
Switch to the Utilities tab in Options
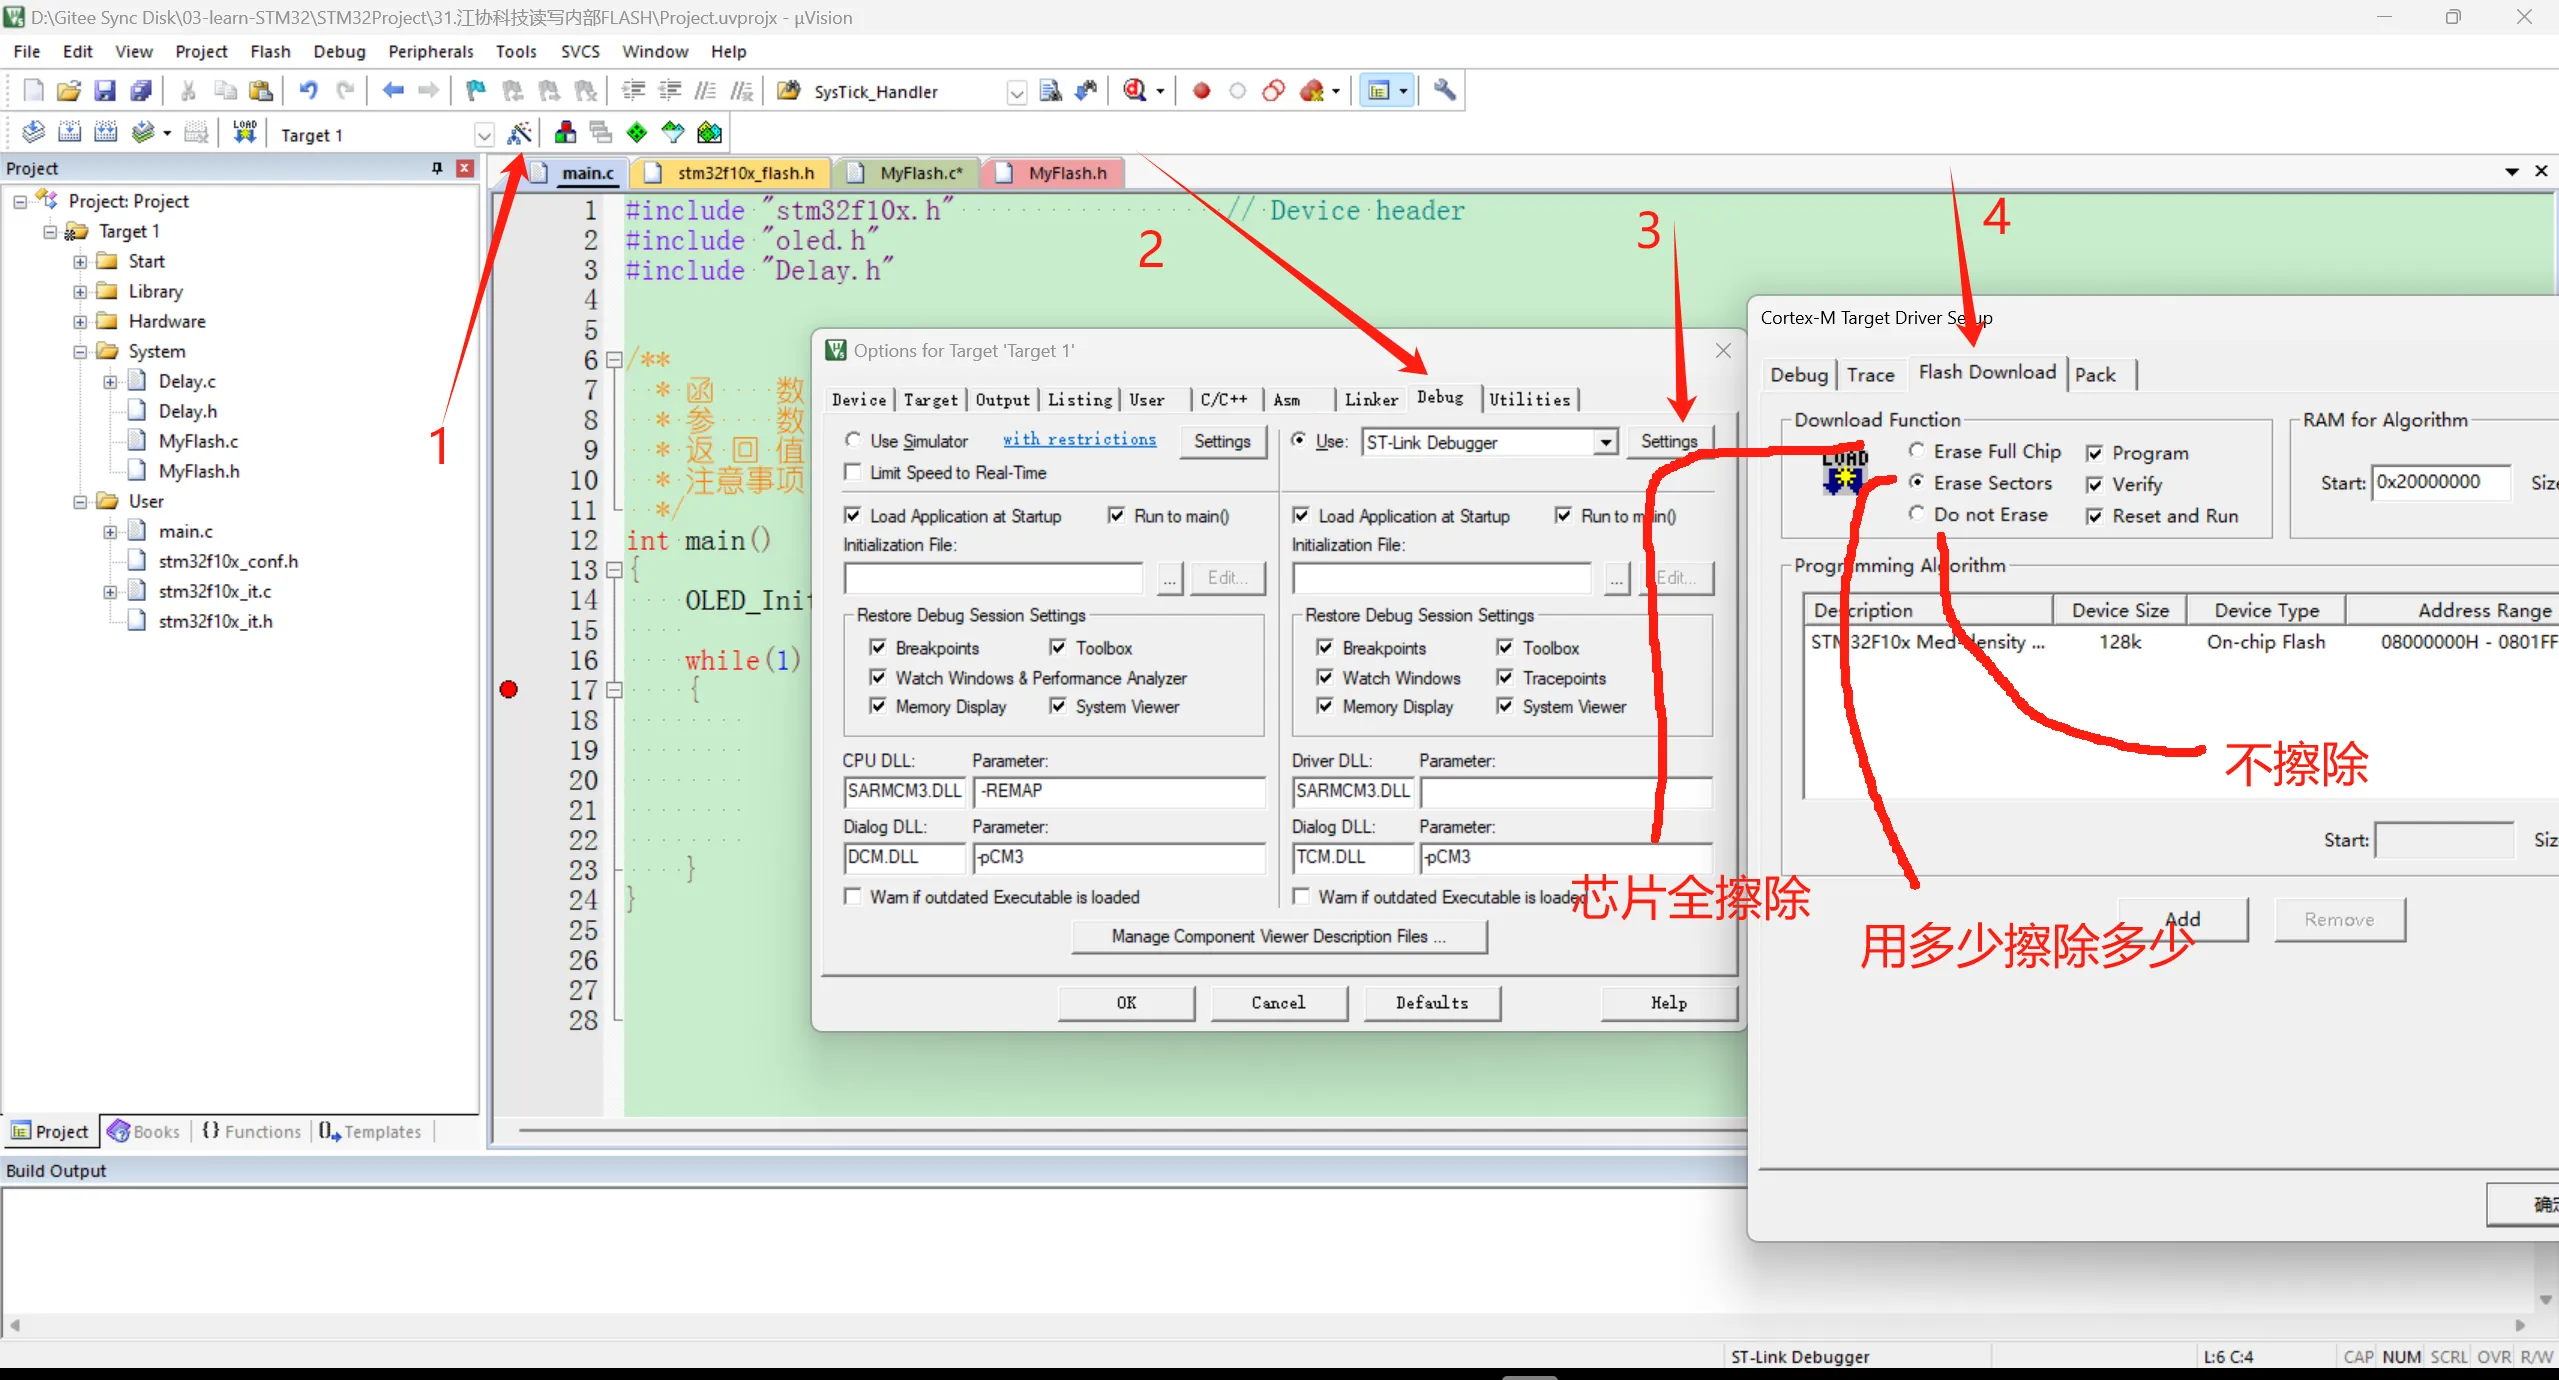click(x=1529, y=399)
